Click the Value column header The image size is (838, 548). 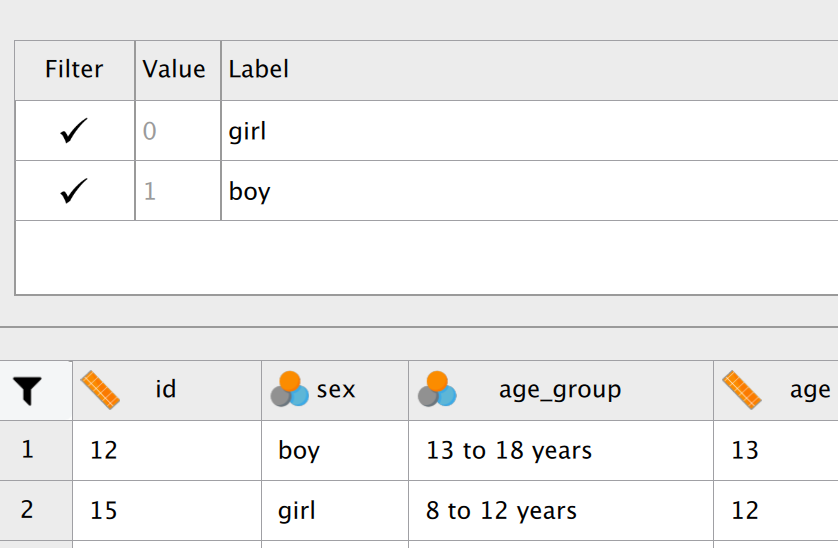point(177,70)
